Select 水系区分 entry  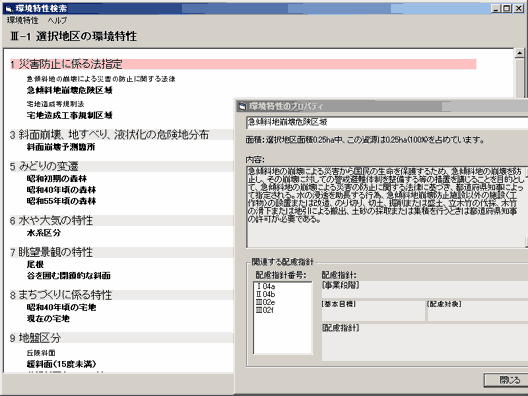[x=44, y=233]
